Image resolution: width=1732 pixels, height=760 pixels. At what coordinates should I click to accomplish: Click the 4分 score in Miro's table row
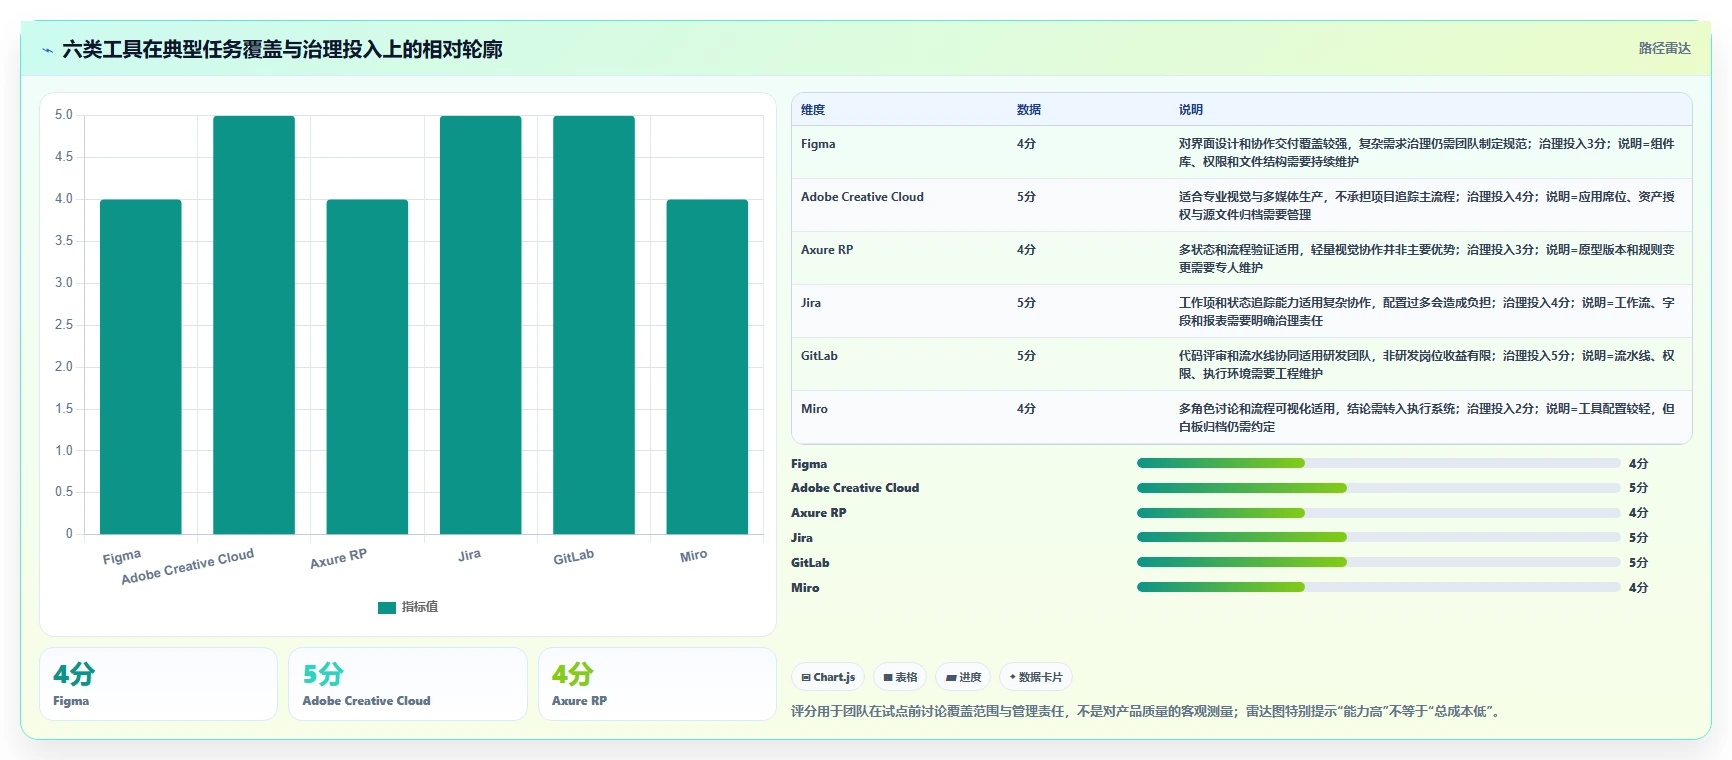point(1026,409)
